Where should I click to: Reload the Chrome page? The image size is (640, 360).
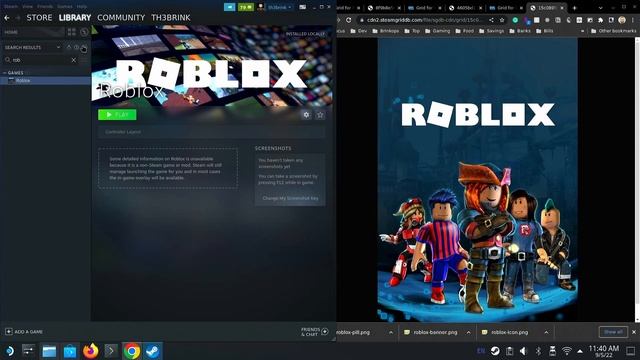348,20
